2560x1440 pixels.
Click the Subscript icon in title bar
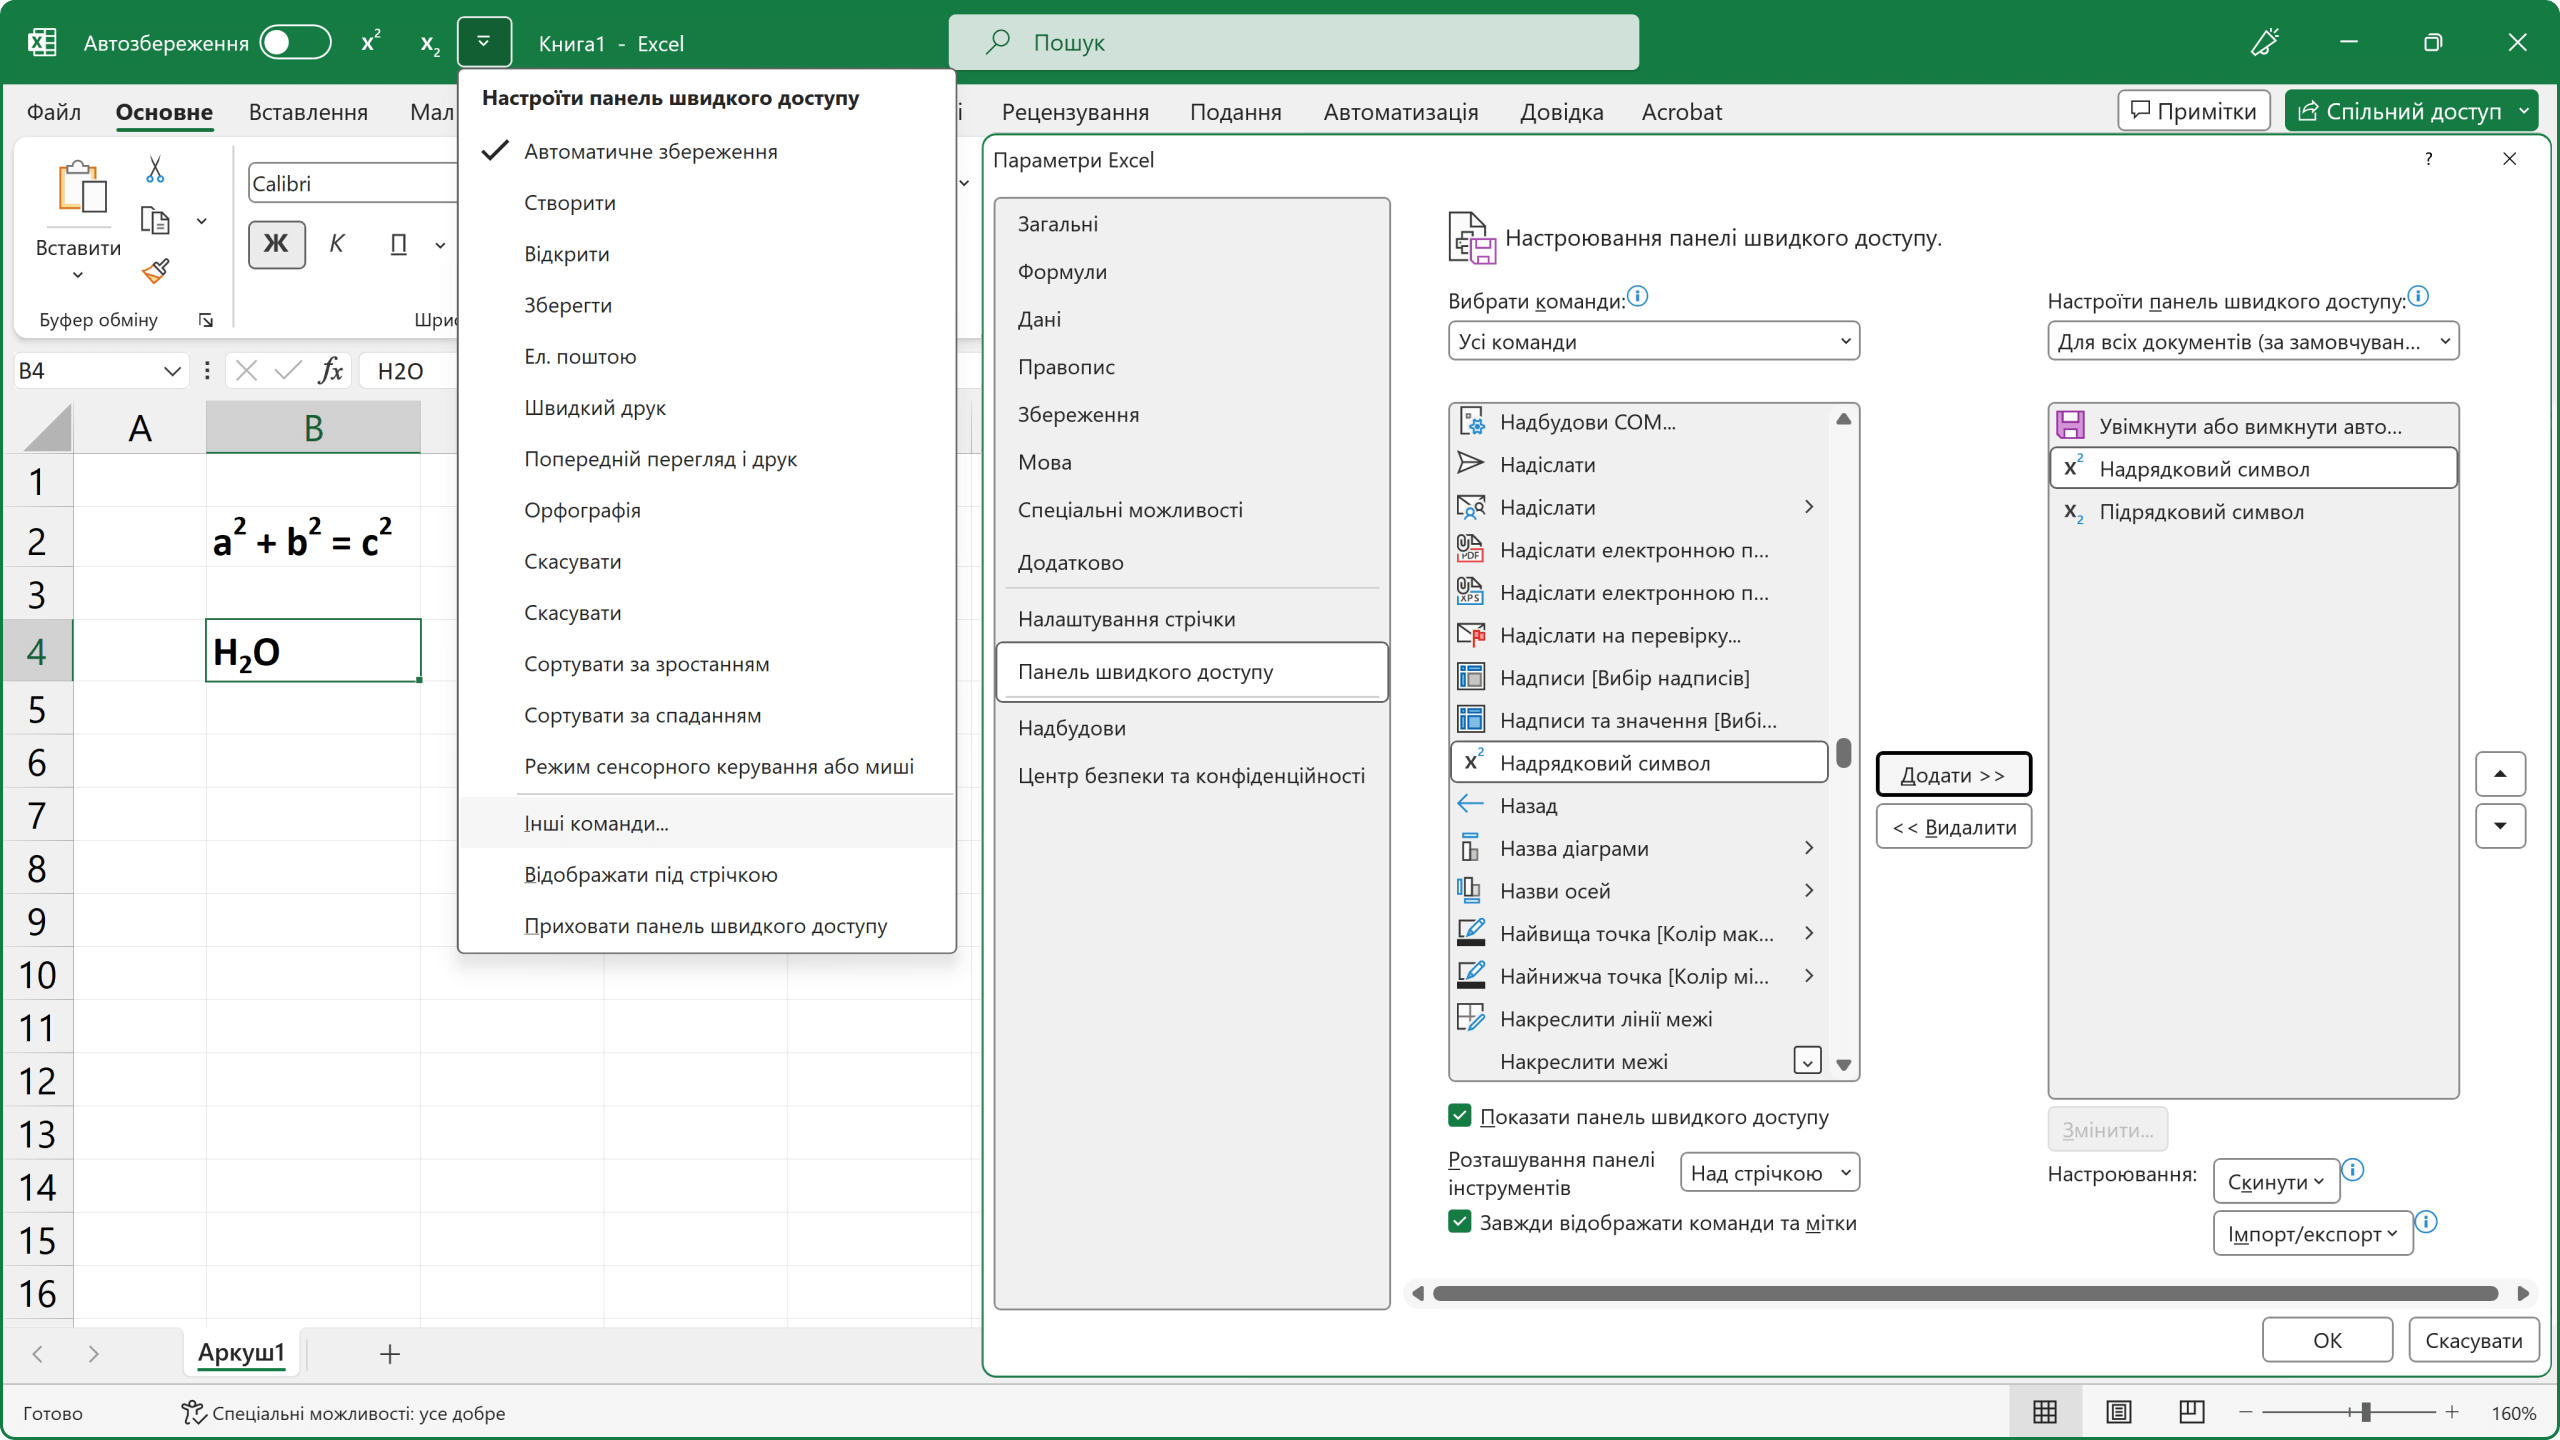430,43
